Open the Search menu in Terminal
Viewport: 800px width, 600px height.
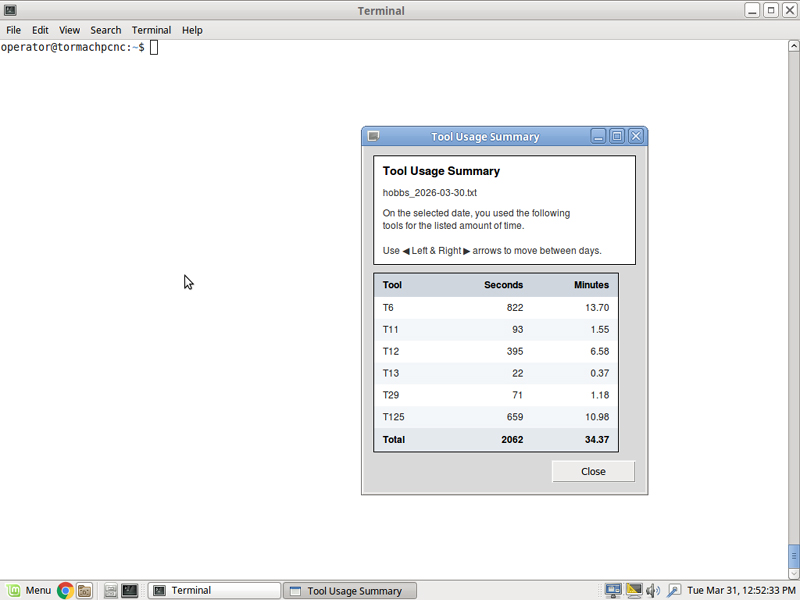pos(105,30)
